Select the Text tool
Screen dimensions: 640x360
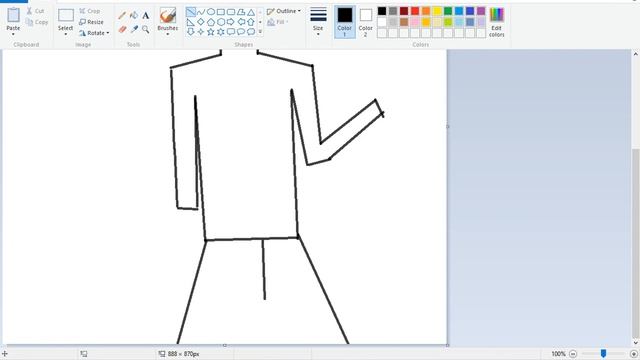click(146, 16)
